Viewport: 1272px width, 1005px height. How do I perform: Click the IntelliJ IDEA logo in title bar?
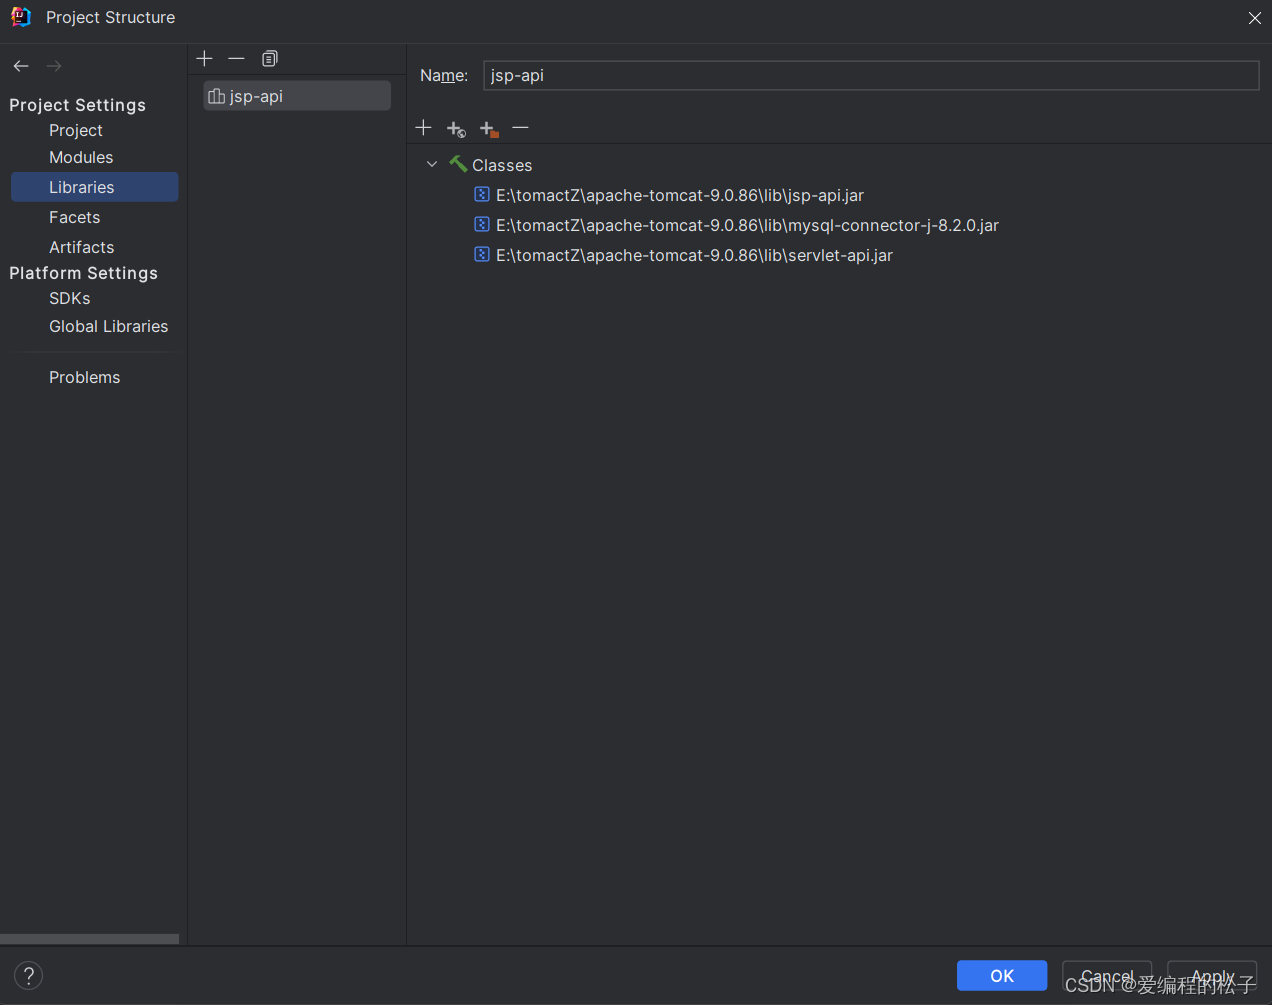click(21, 17)
